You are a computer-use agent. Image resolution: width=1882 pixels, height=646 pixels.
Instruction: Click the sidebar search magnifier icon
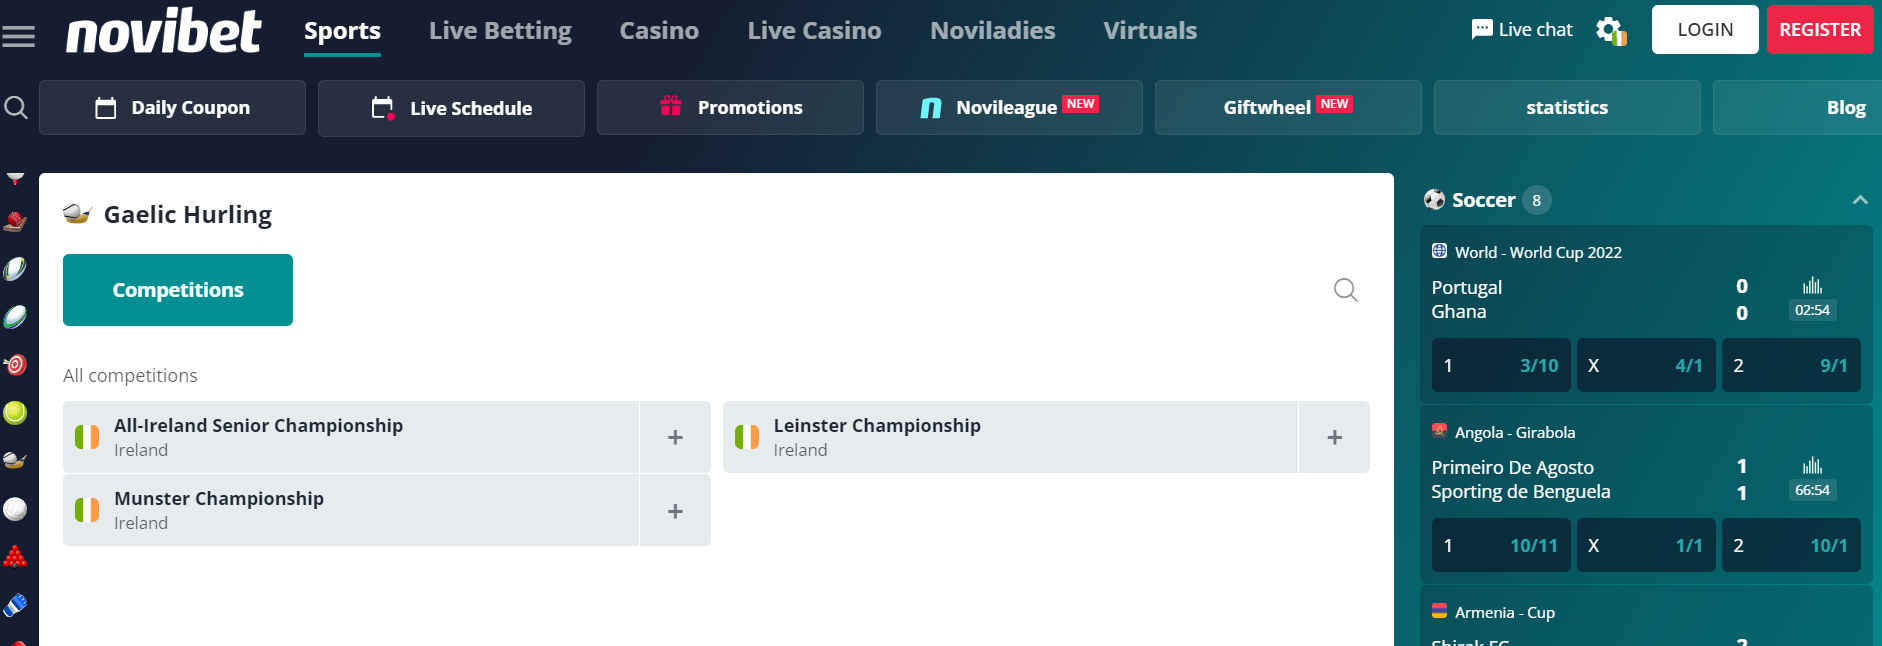[x=16, y=107]
